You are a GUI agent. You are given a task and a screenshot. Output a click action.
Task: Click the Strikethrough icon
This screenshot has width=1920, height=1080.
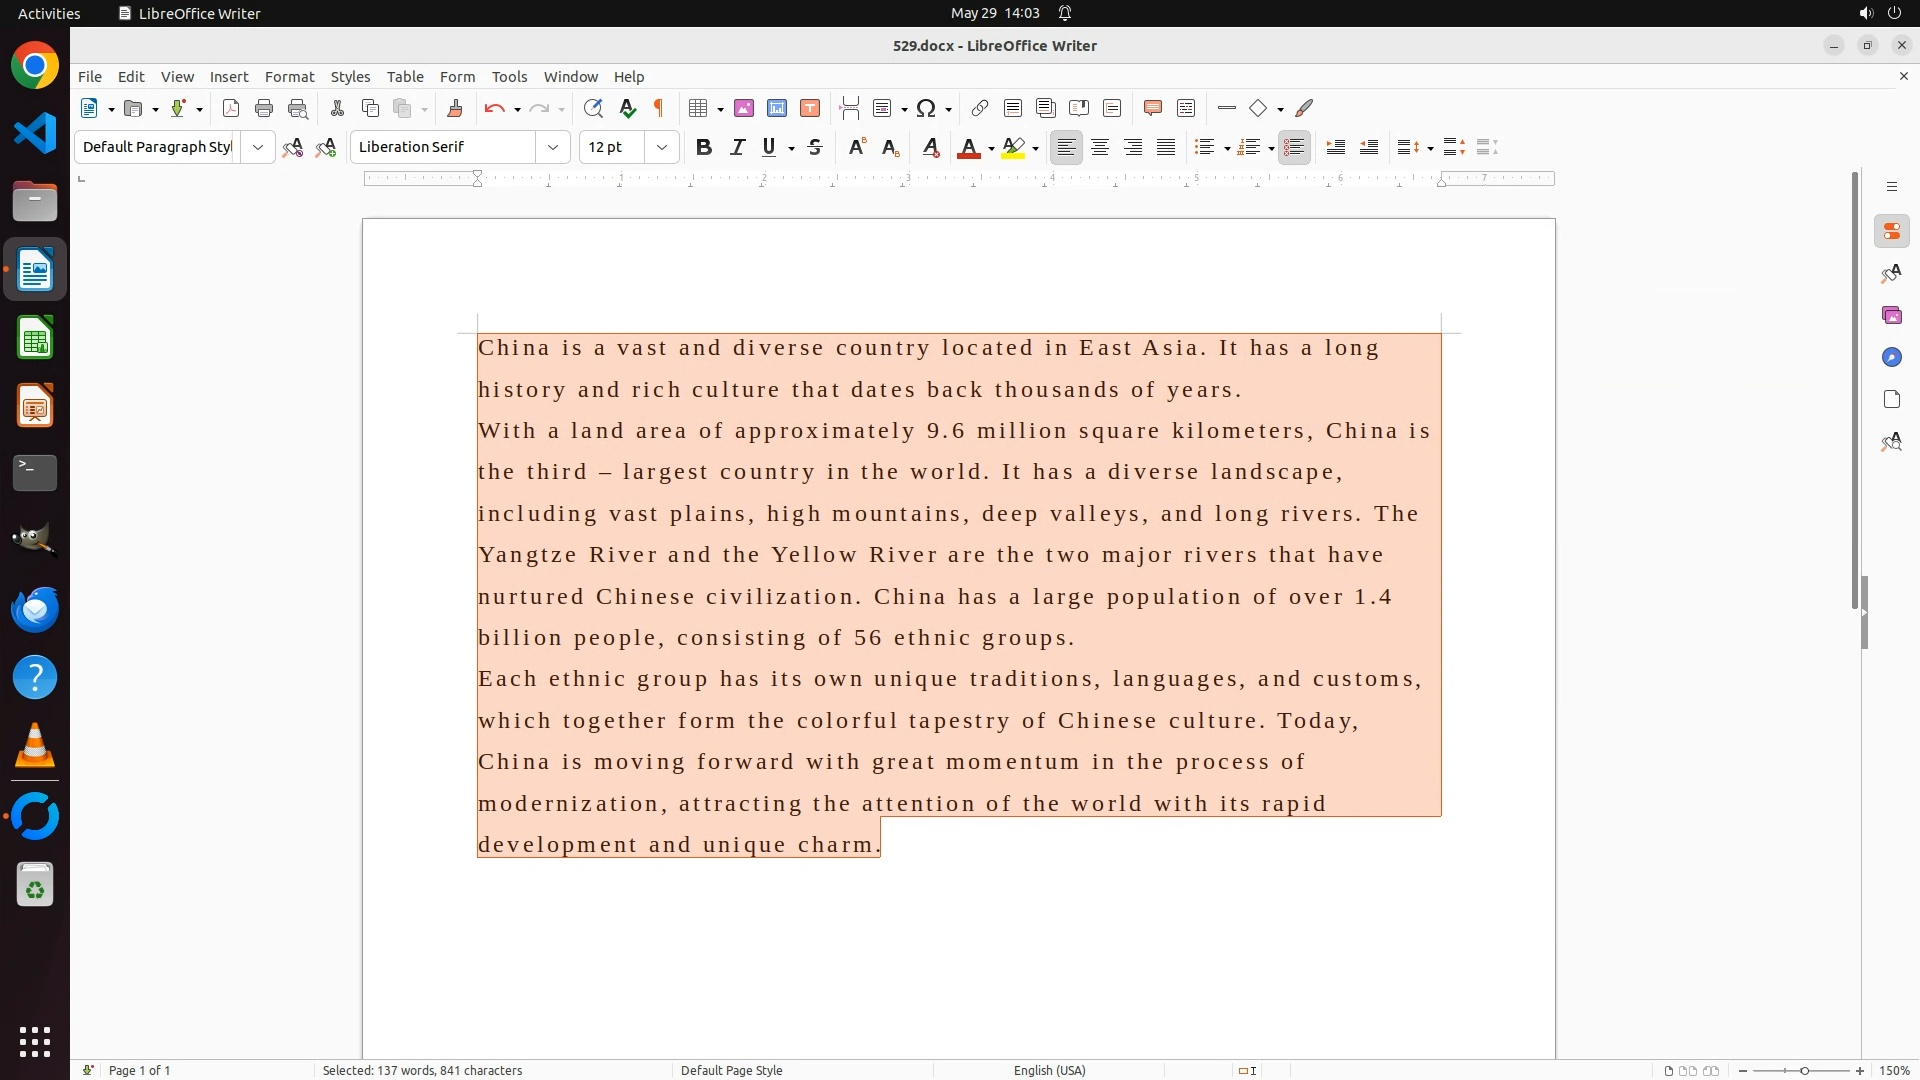815,148
